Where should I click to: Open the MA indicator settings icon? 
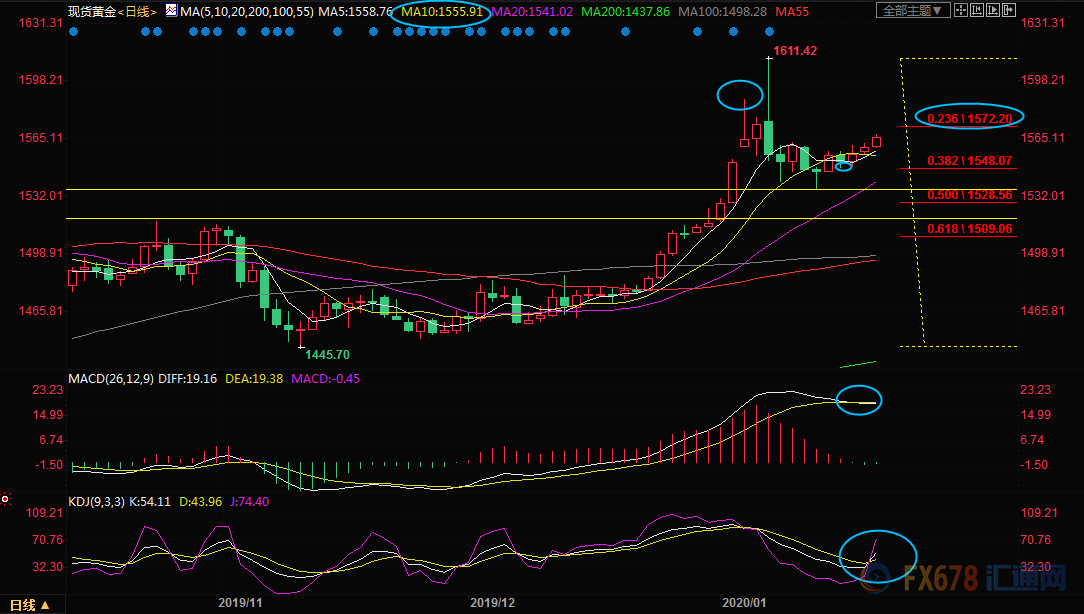coord(171,10)
